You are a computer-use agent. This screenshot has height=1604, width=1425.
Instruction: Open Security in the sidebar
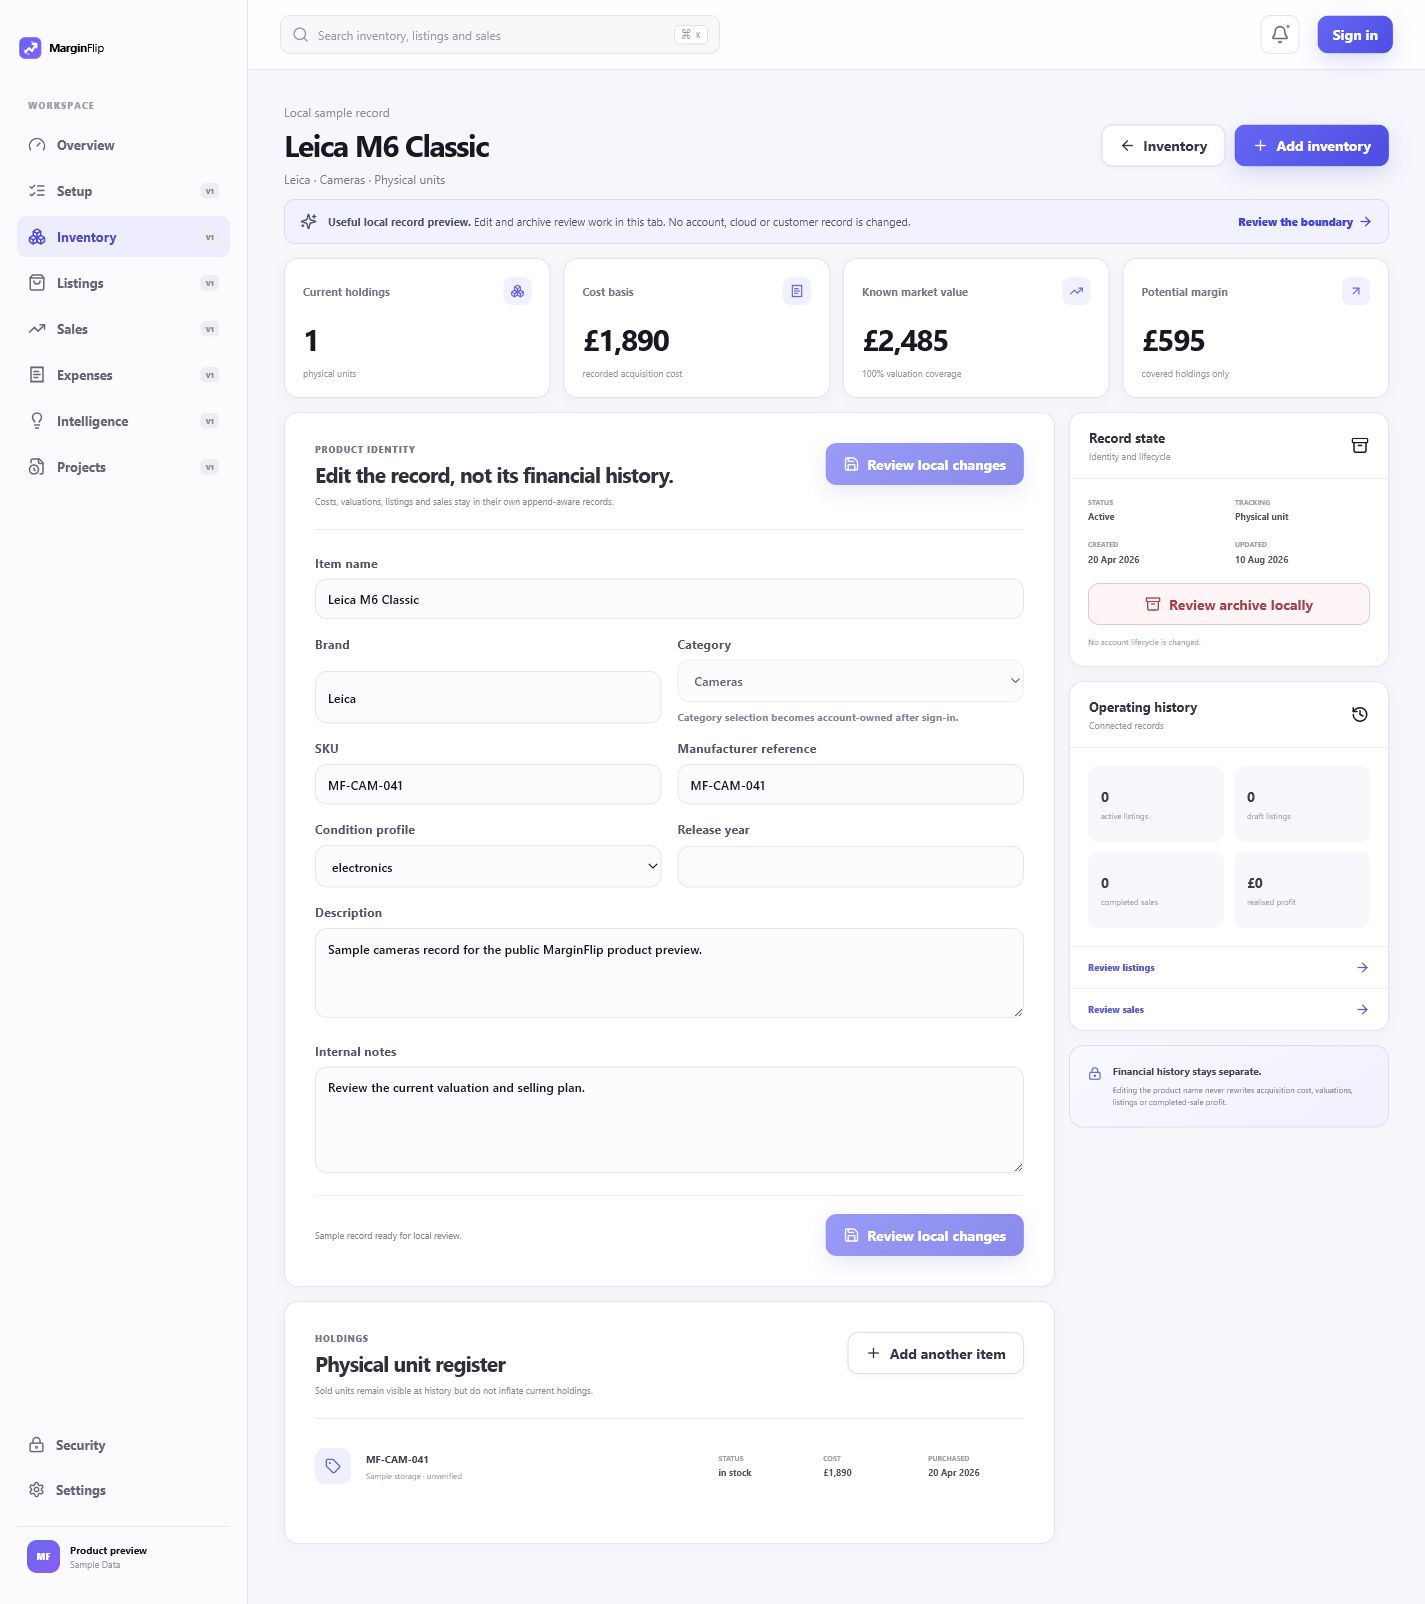123,1445
